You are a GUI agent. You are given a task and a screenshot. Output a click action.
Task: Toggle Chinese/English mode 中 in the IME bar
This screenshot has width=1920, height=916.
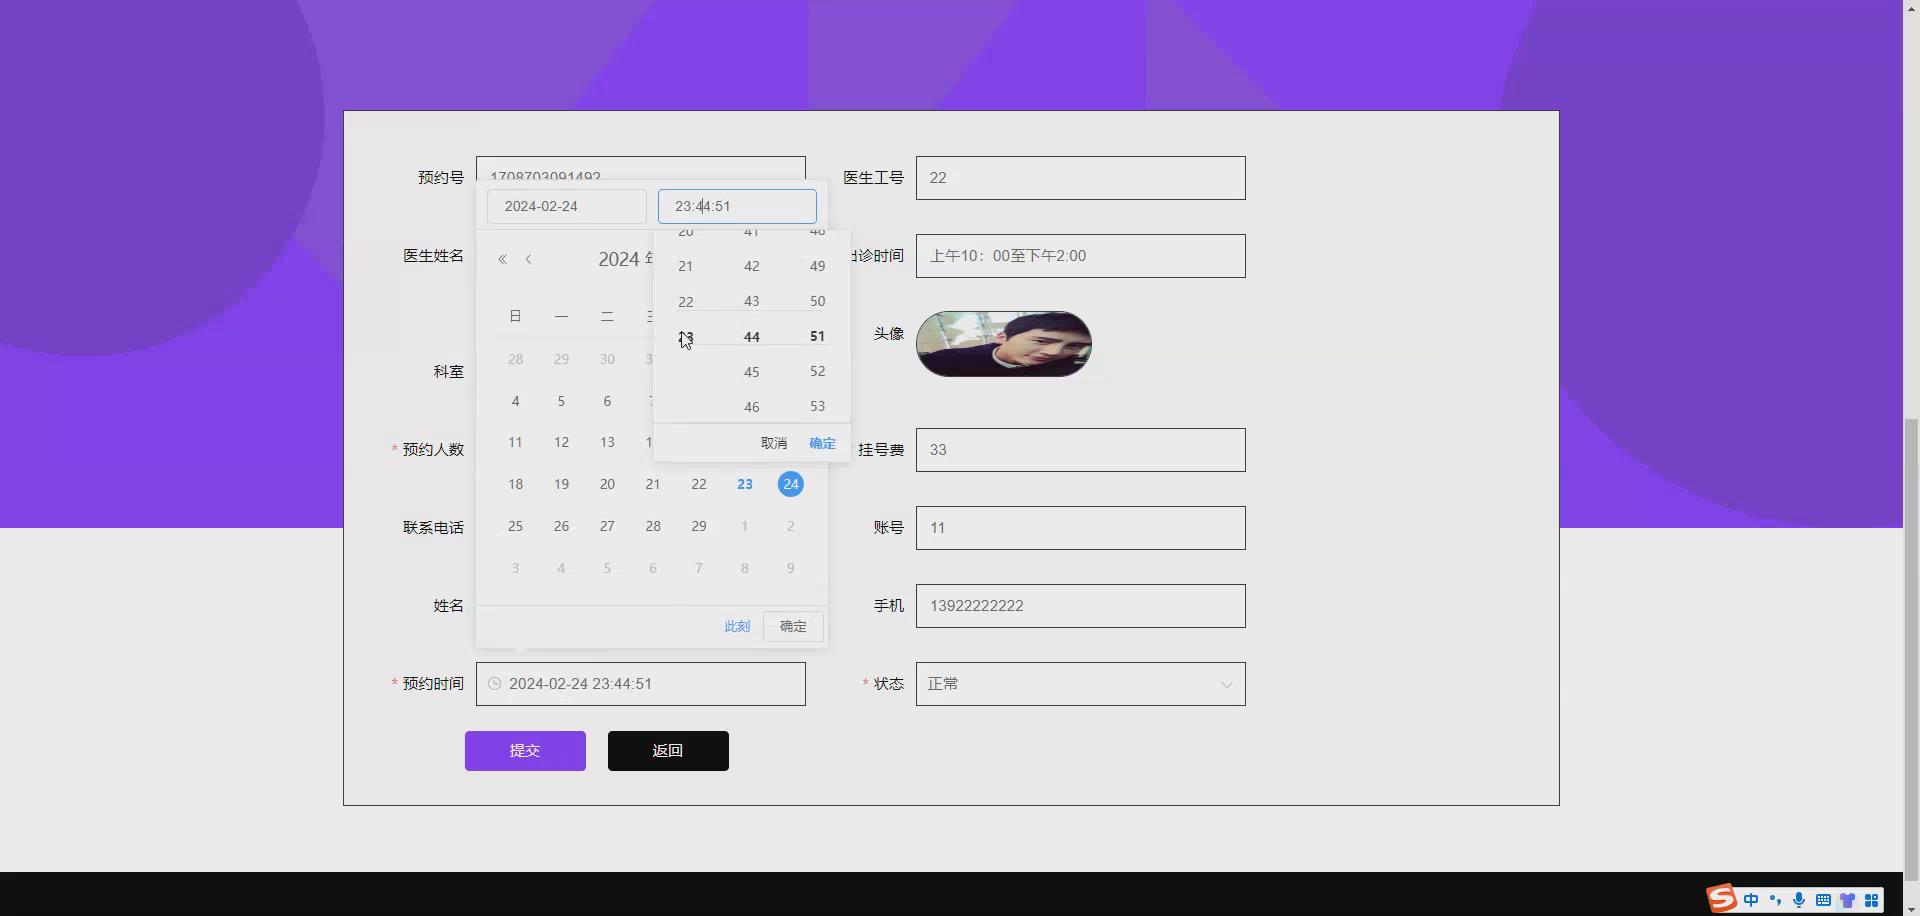[x=1751, y=900]
